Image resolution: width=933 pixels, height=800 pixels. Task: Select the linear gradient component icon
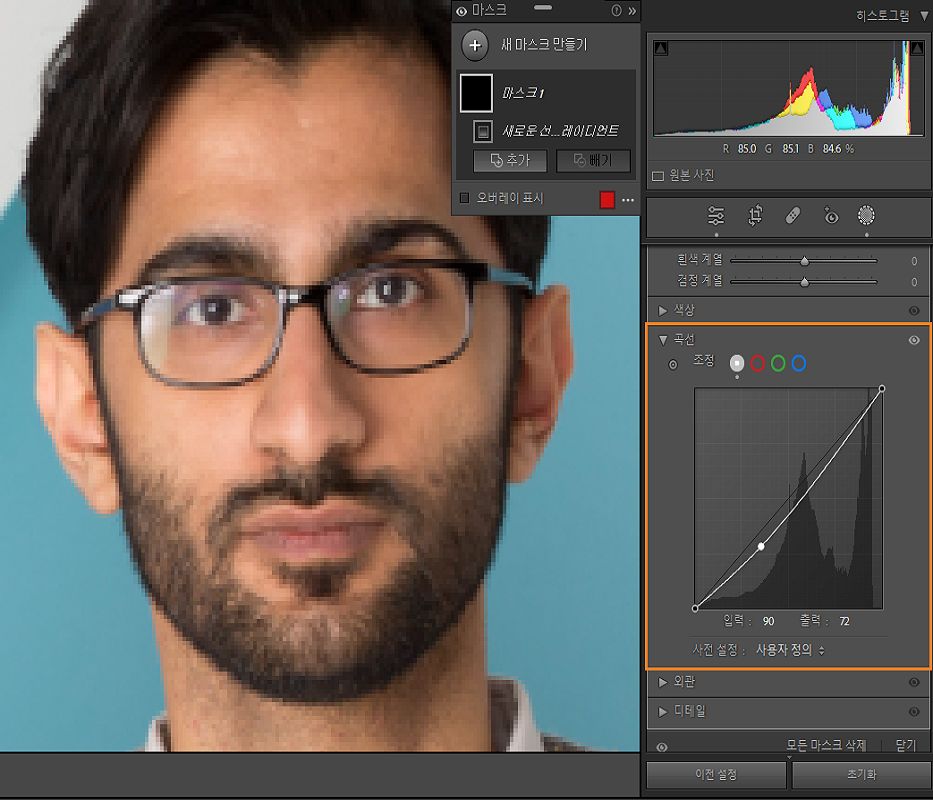click(x=483, y=132)
